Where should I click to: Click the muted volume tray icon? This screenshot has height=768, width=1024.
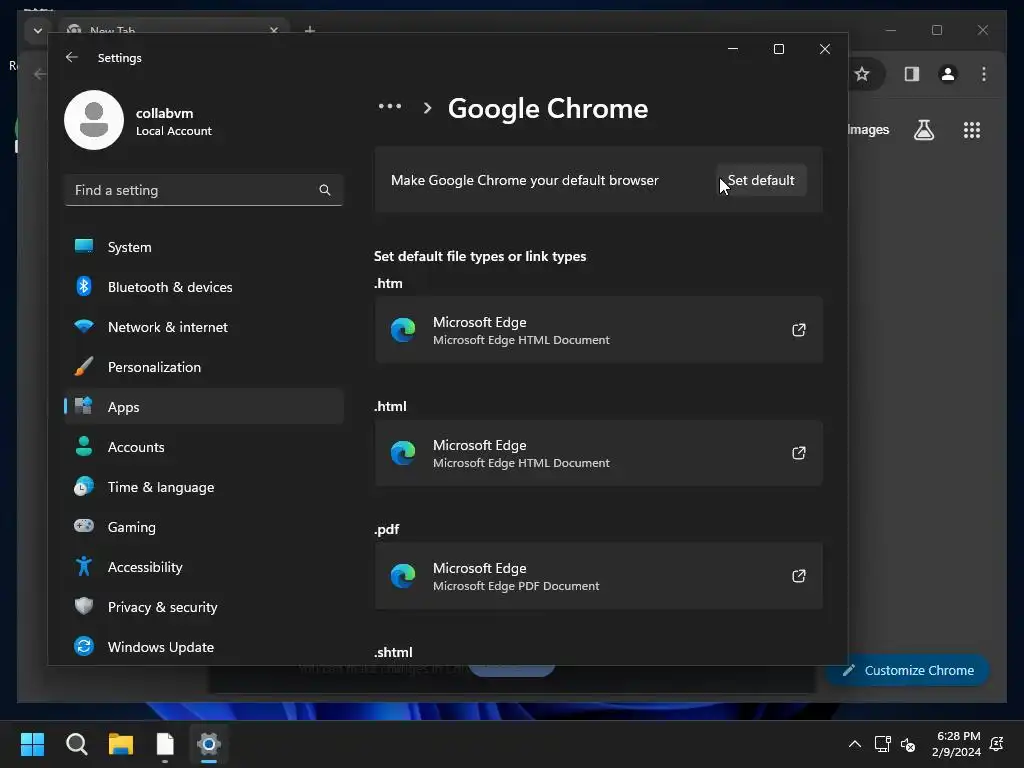(x=908, y=744)
